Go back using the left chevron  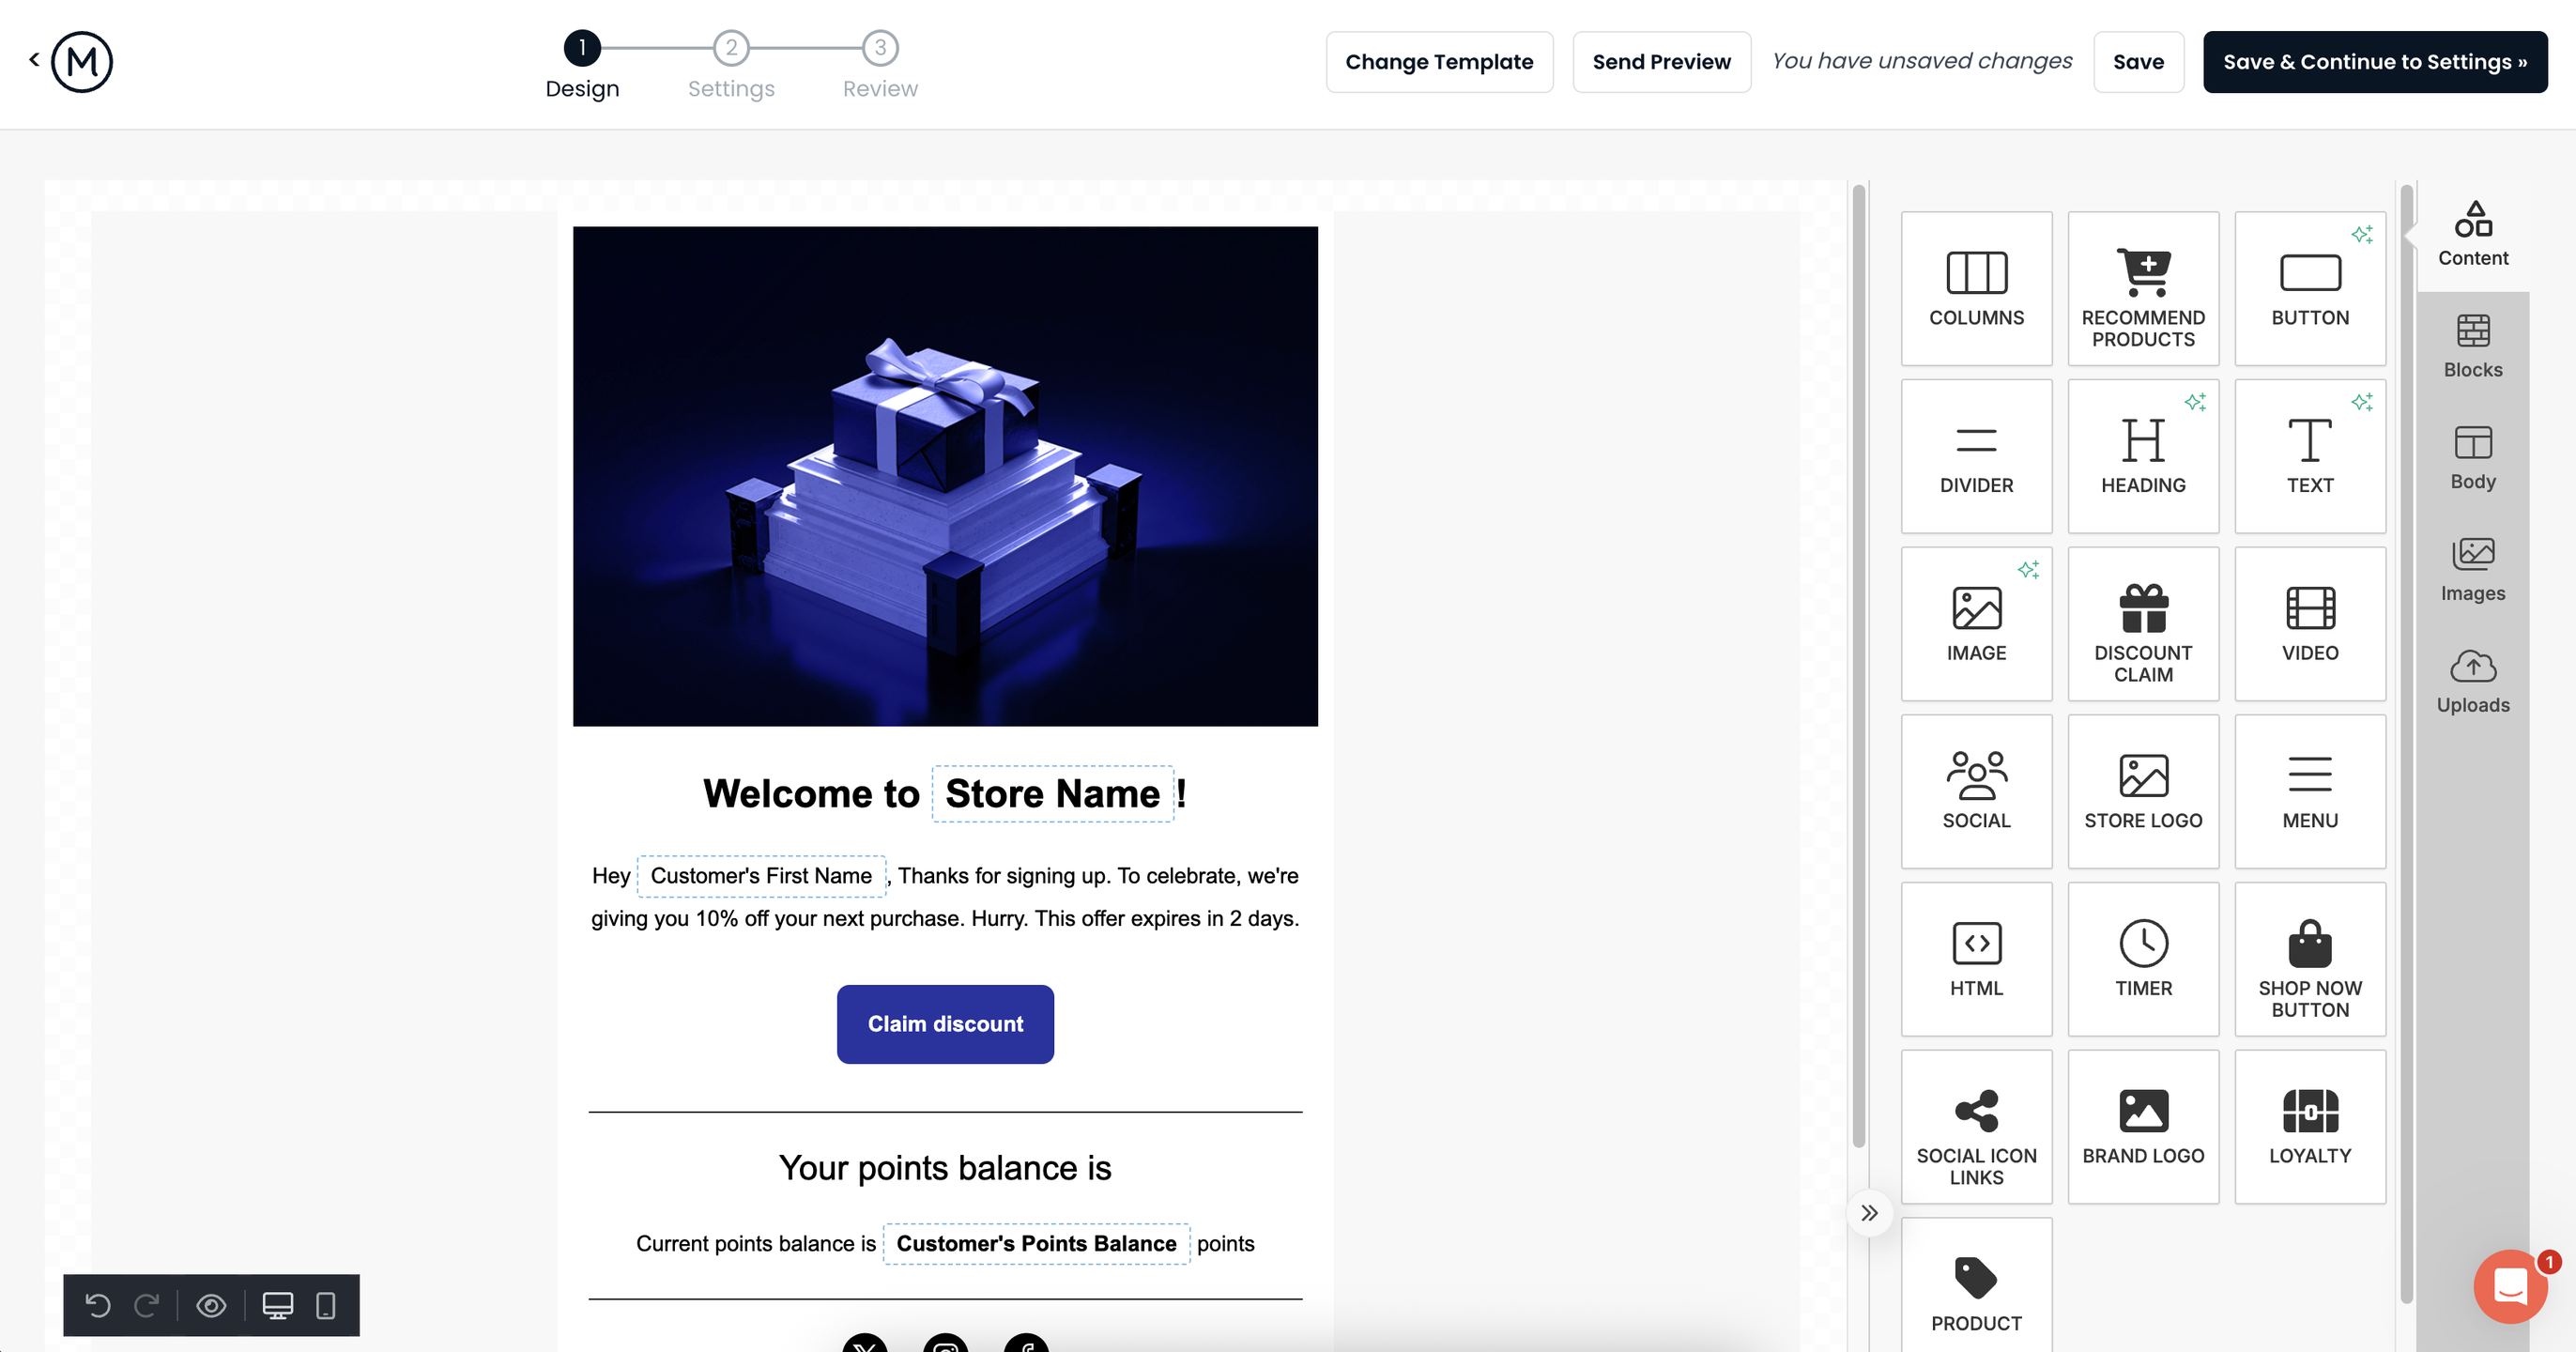click(34, 60)
